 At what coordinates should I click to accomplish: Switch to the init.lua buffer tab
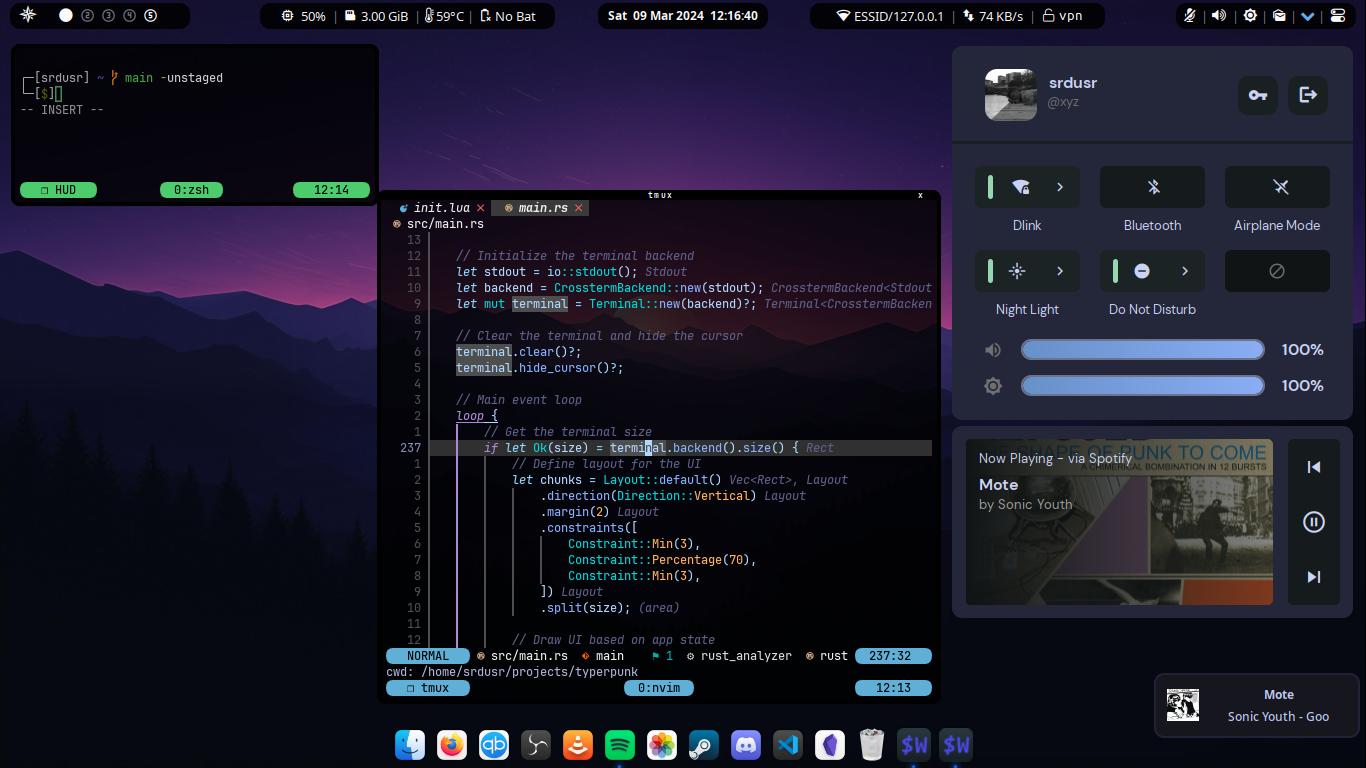coord(441,208)
